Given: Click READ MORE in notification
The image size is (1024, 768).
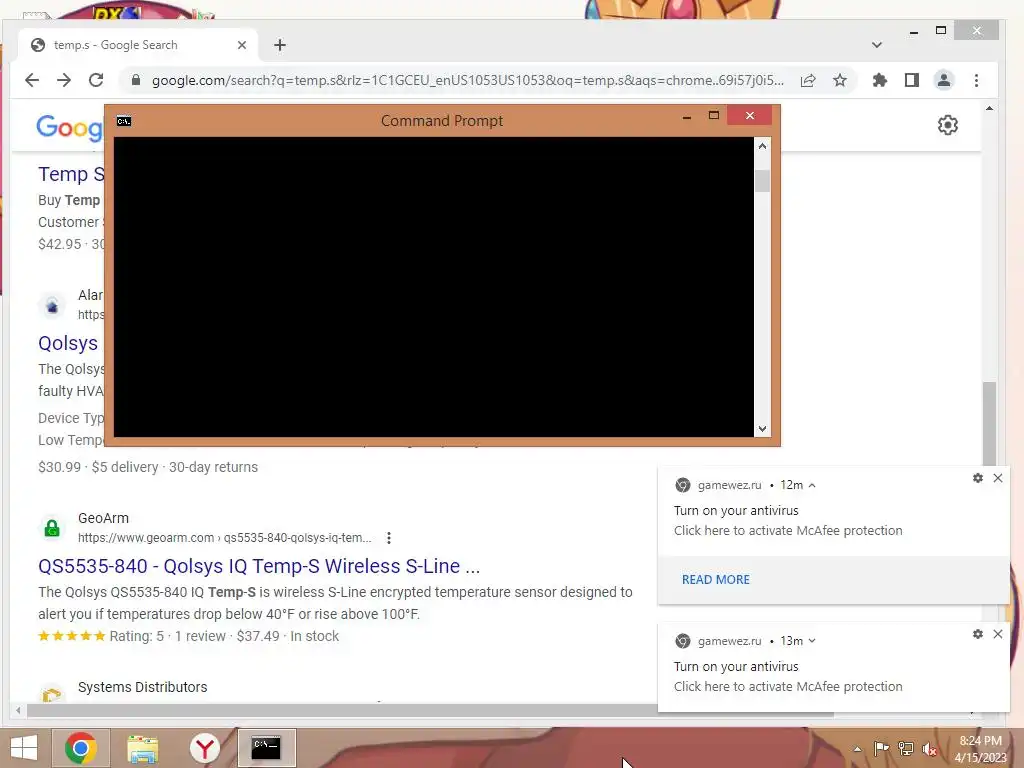Looking at the screenshot, I should coord(716,580).
